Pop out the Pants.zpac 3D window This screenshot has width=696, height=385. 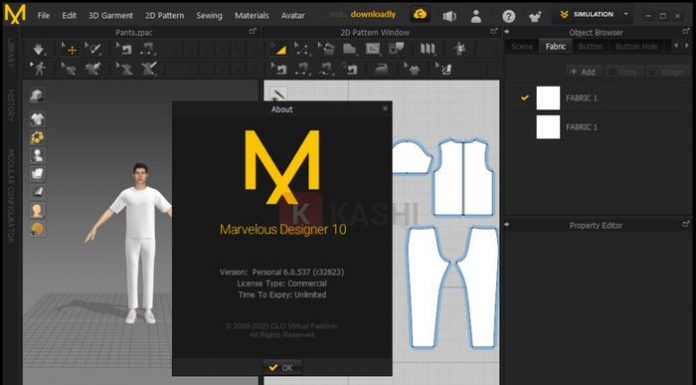click(253, 32)
